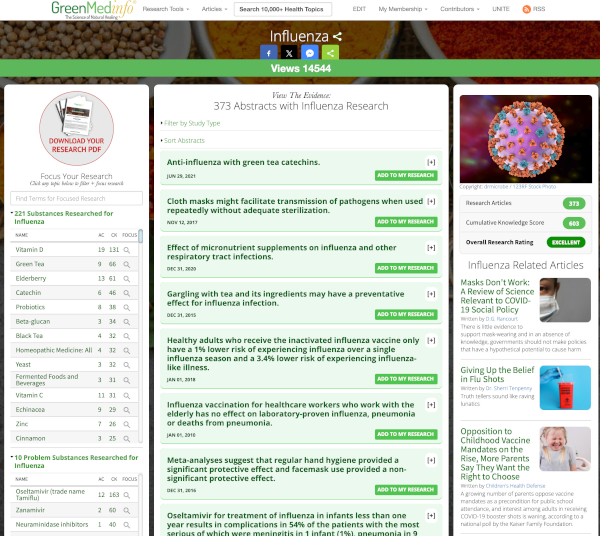Open My Membership menu
This screenshot has height=536, width=600.
point(403,9)
